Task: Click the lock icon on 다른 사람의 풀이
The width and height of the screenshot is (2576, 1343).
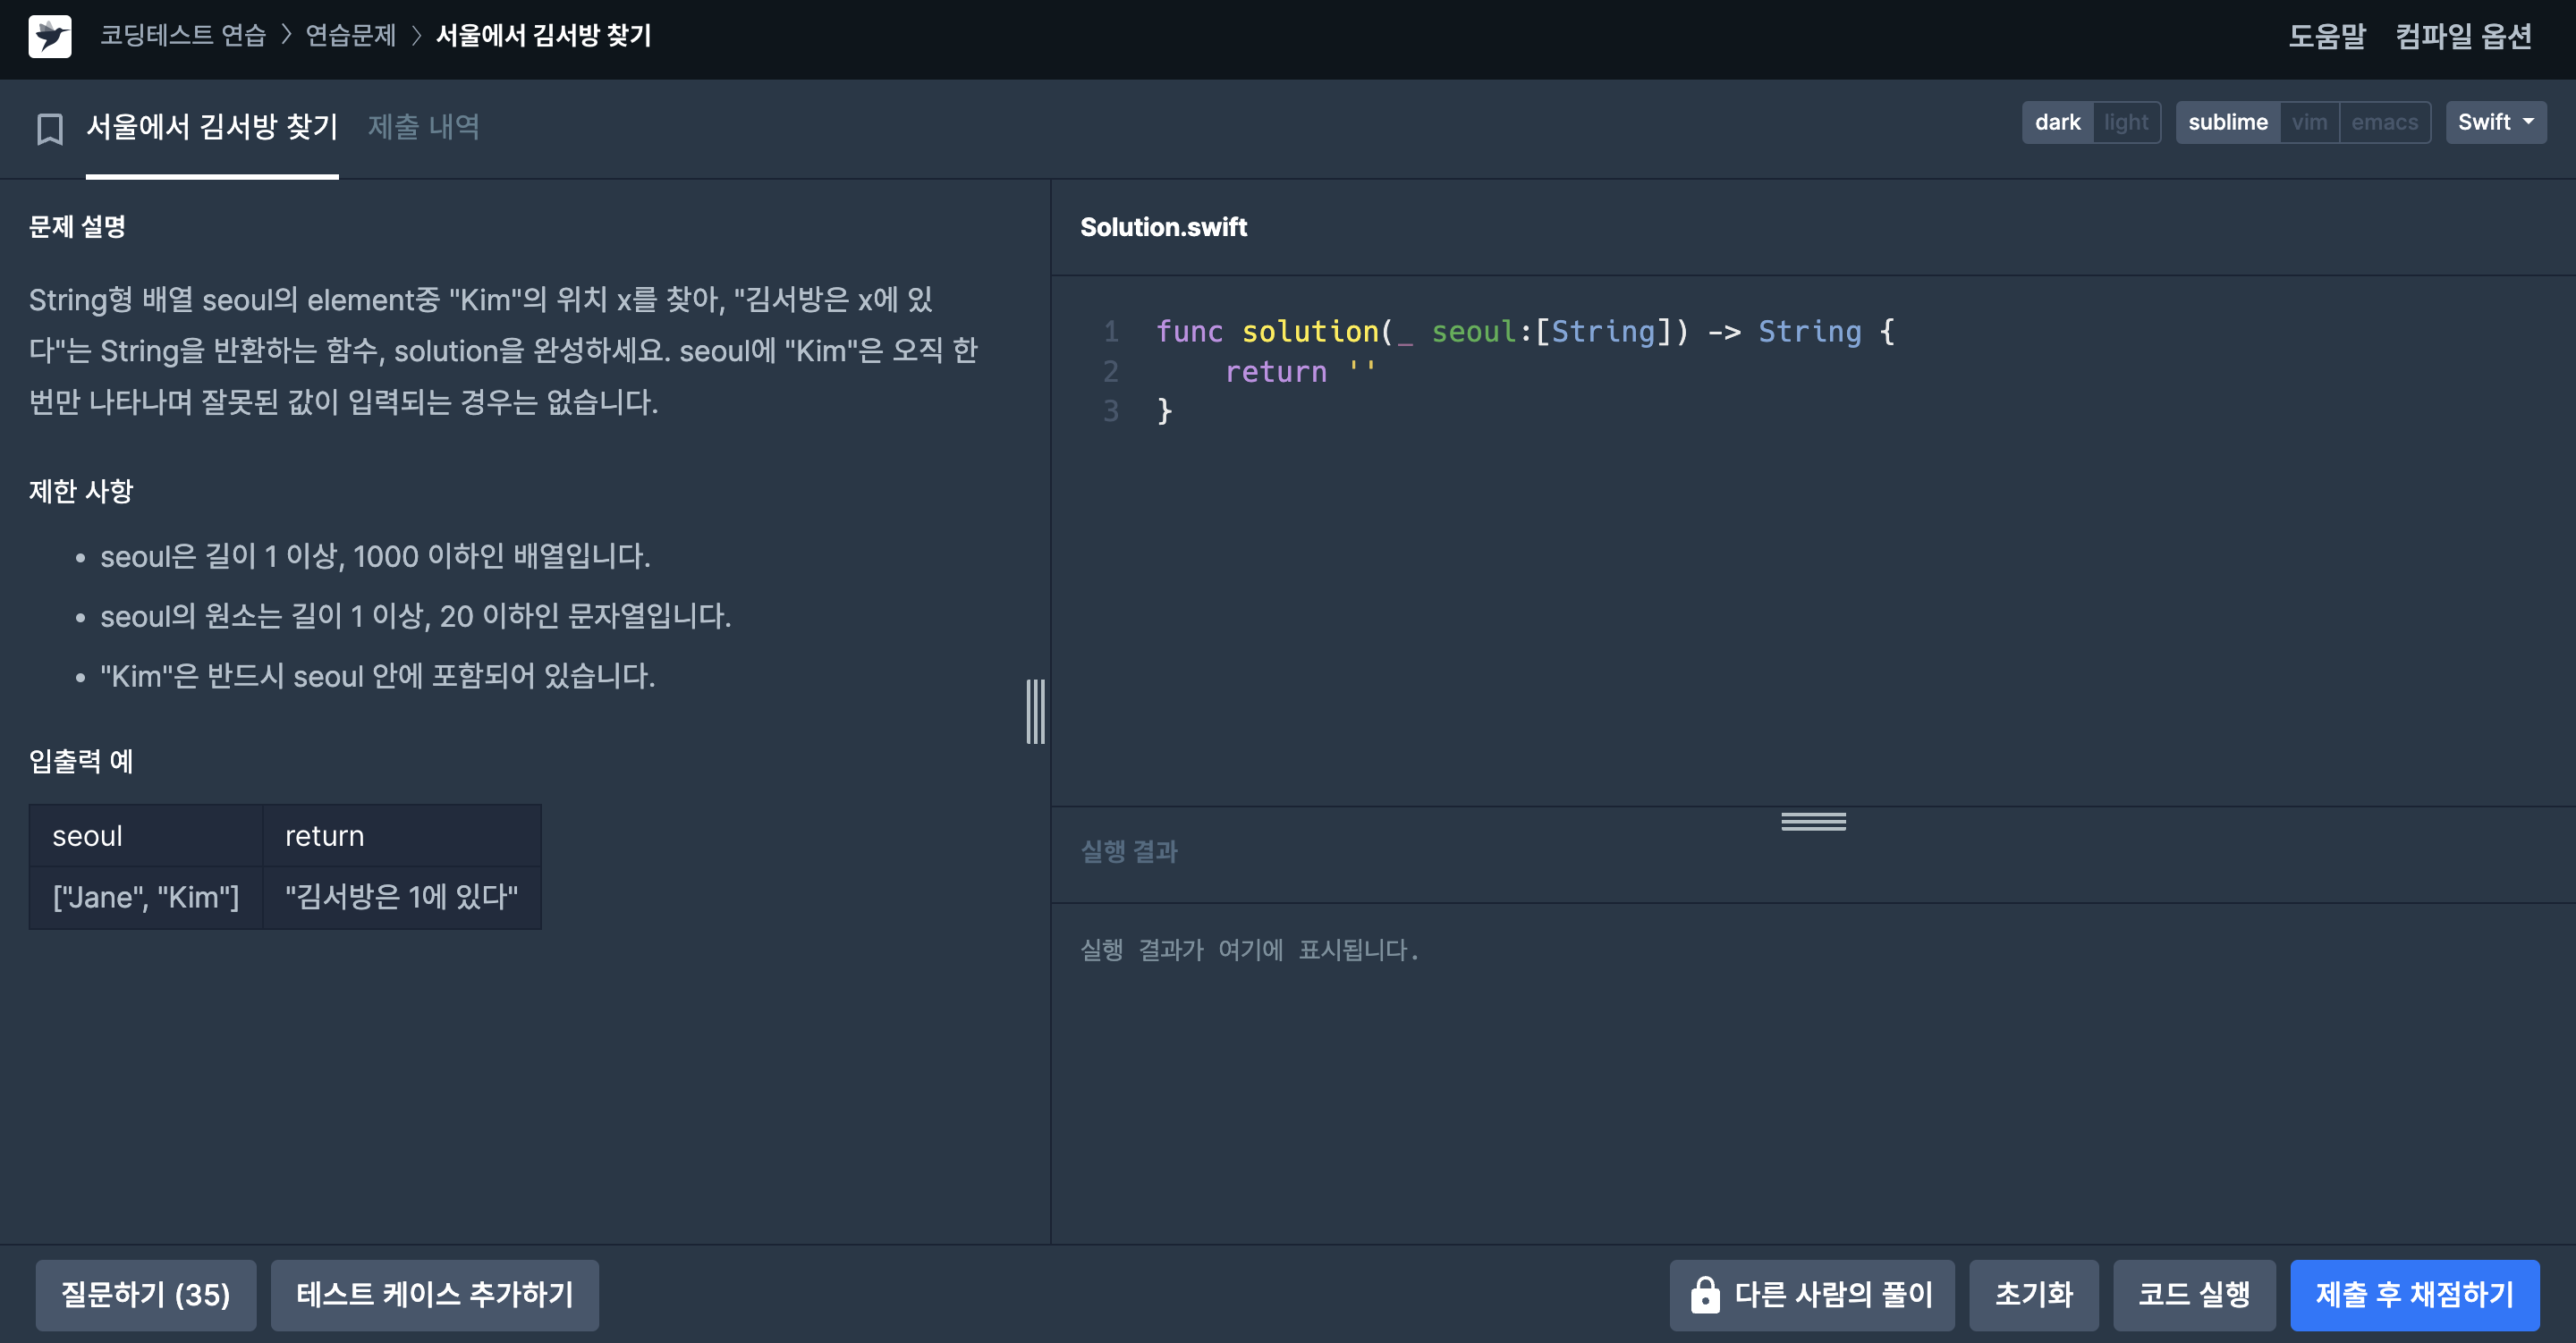Action: point(1704,1295)
